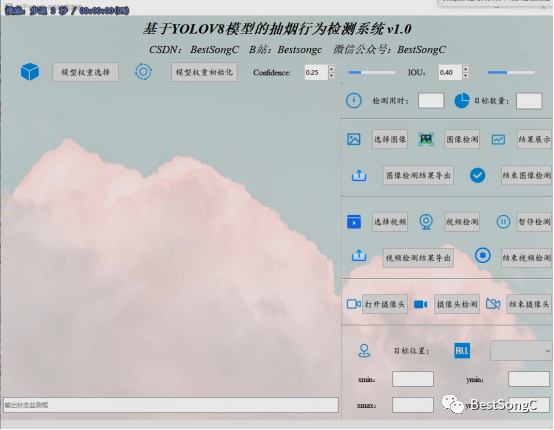
Task: Click the 暂停检测 pause button
Action: click(534, 222)
